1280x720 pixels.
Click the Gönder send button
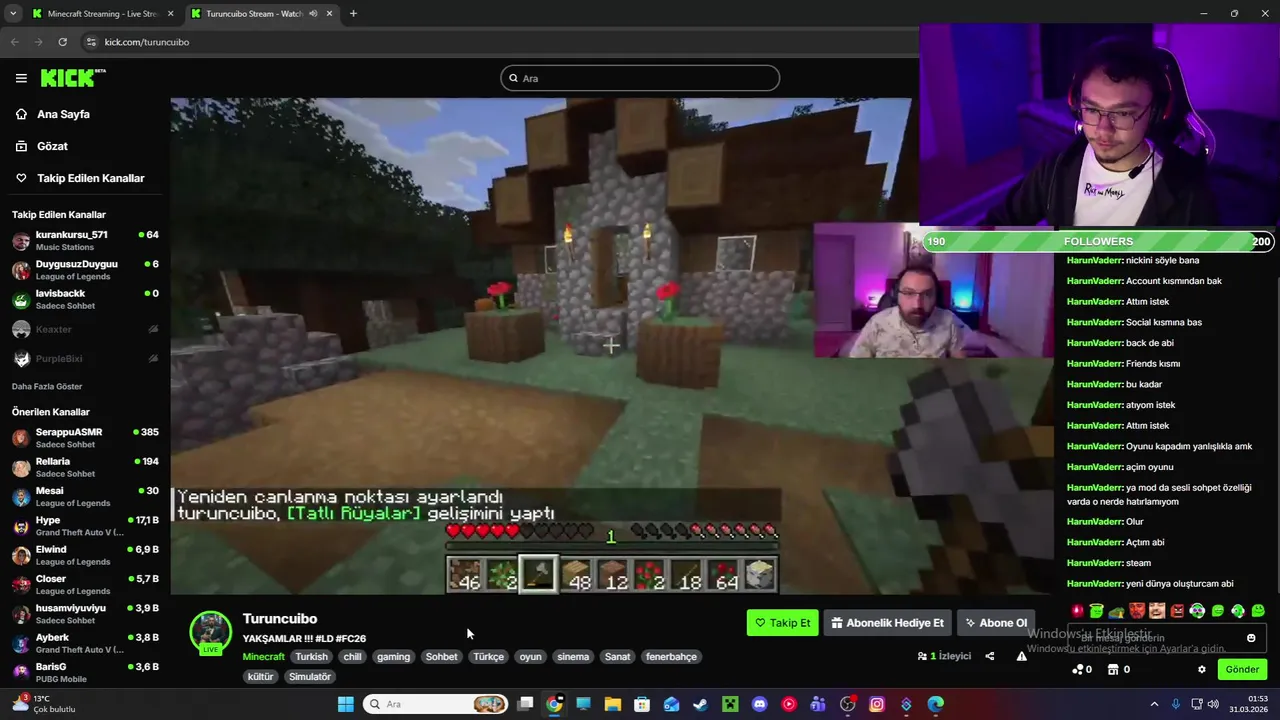[x=1242, y=669]
